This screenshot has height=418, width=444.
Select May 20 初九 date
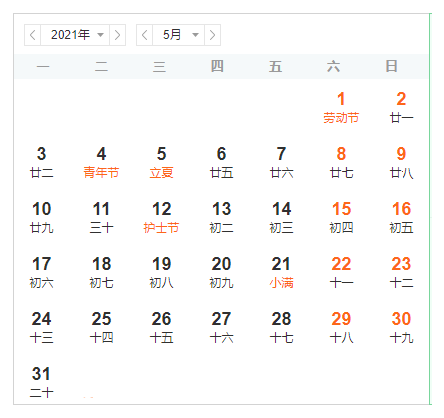[221, 272]
